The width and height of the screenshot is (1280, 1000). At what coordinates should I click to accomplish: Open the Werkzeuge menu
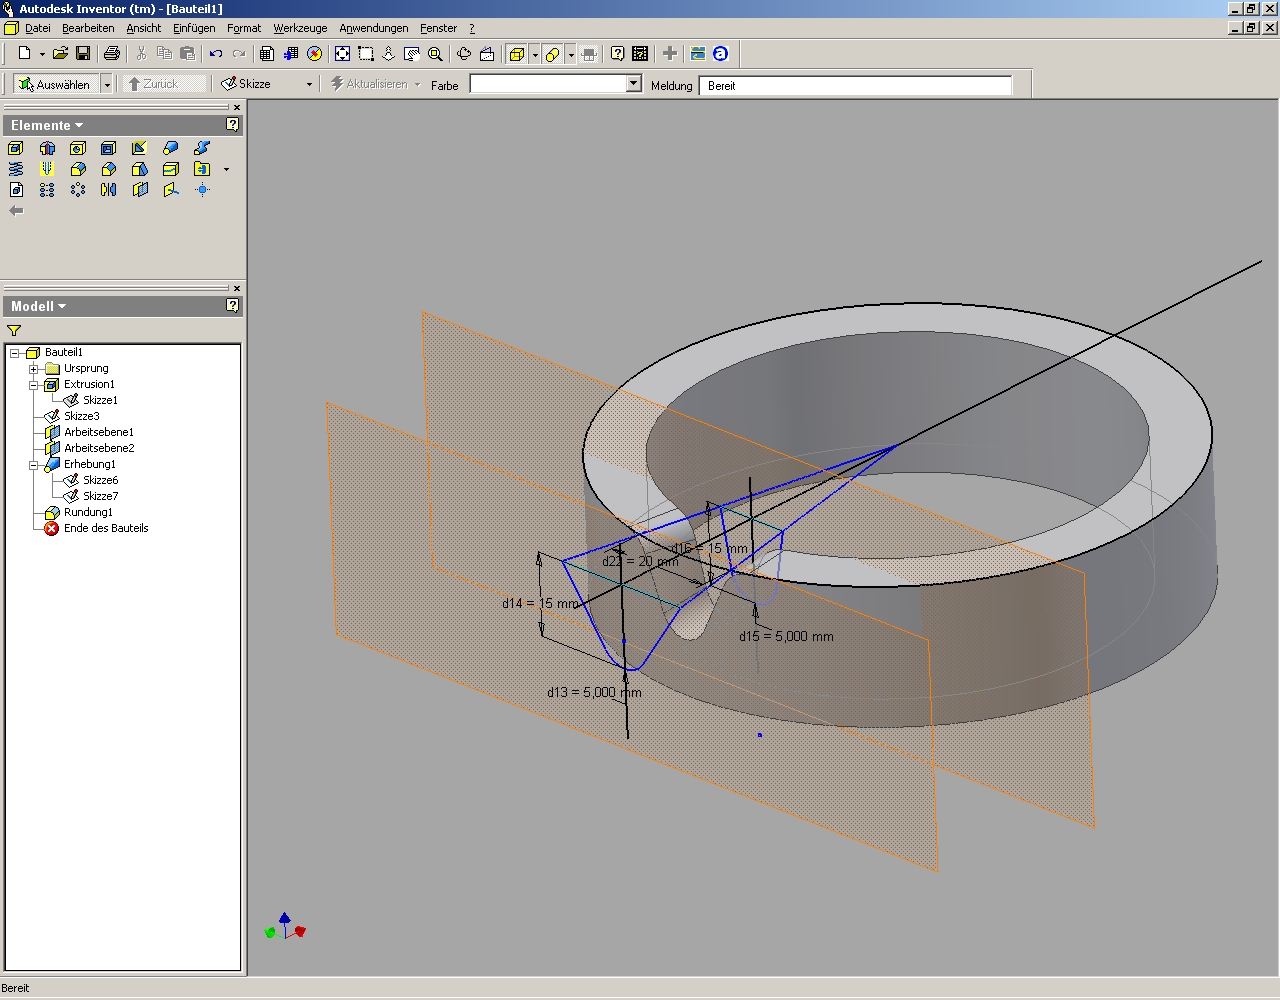pyautogui.click(x=300, y=28)
